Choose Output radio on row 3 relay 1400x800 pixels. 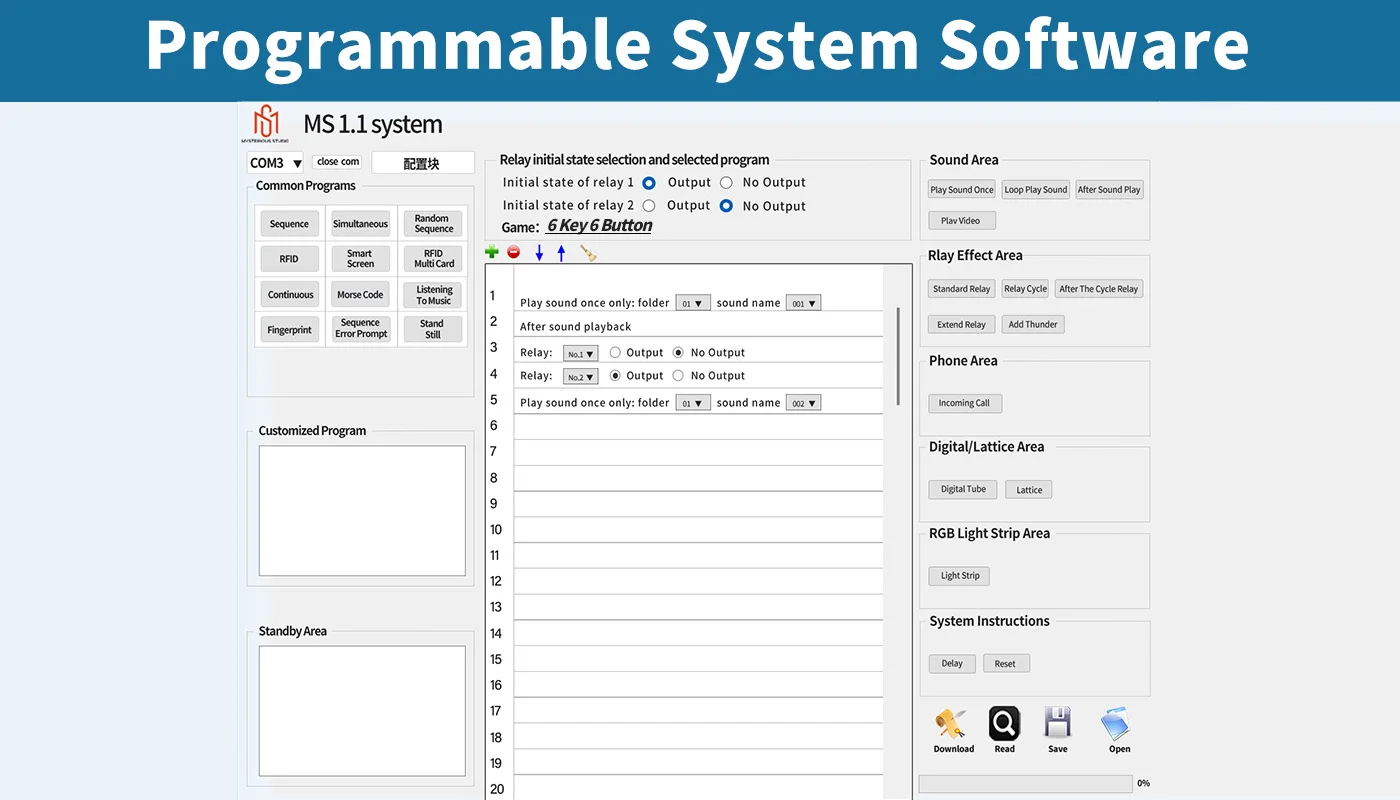(615, 353)
